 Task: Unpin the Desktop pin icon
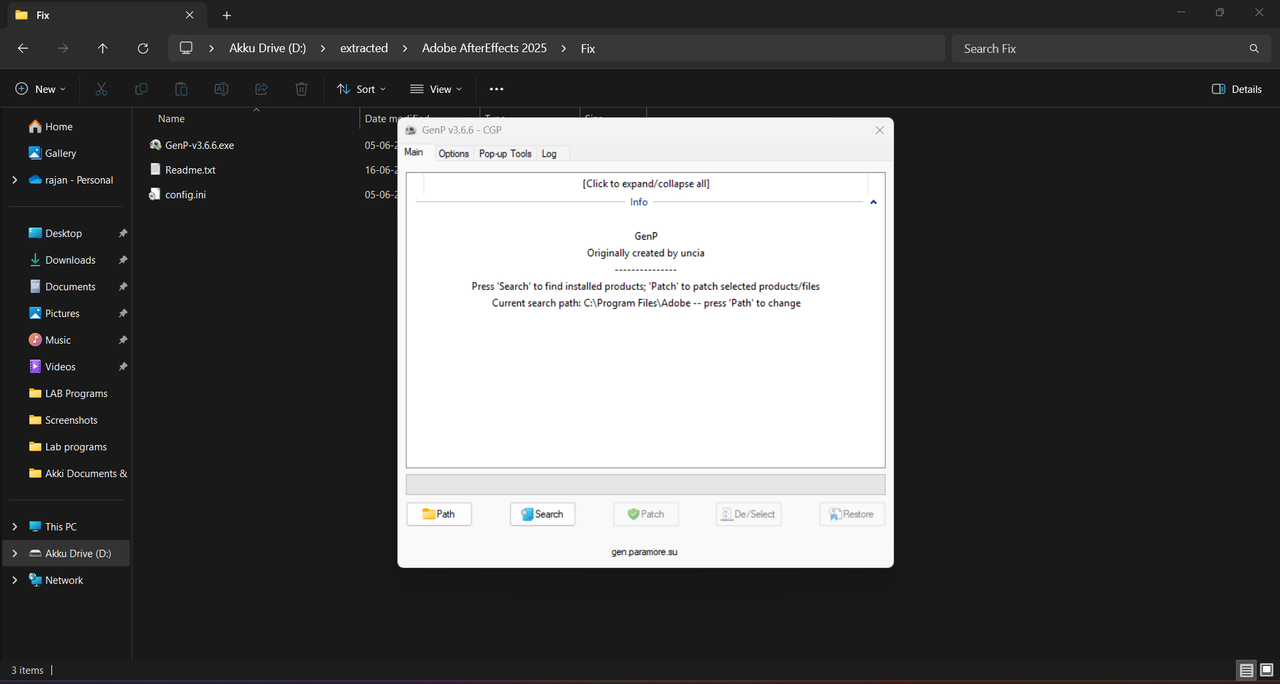click(x=123, y=233)
